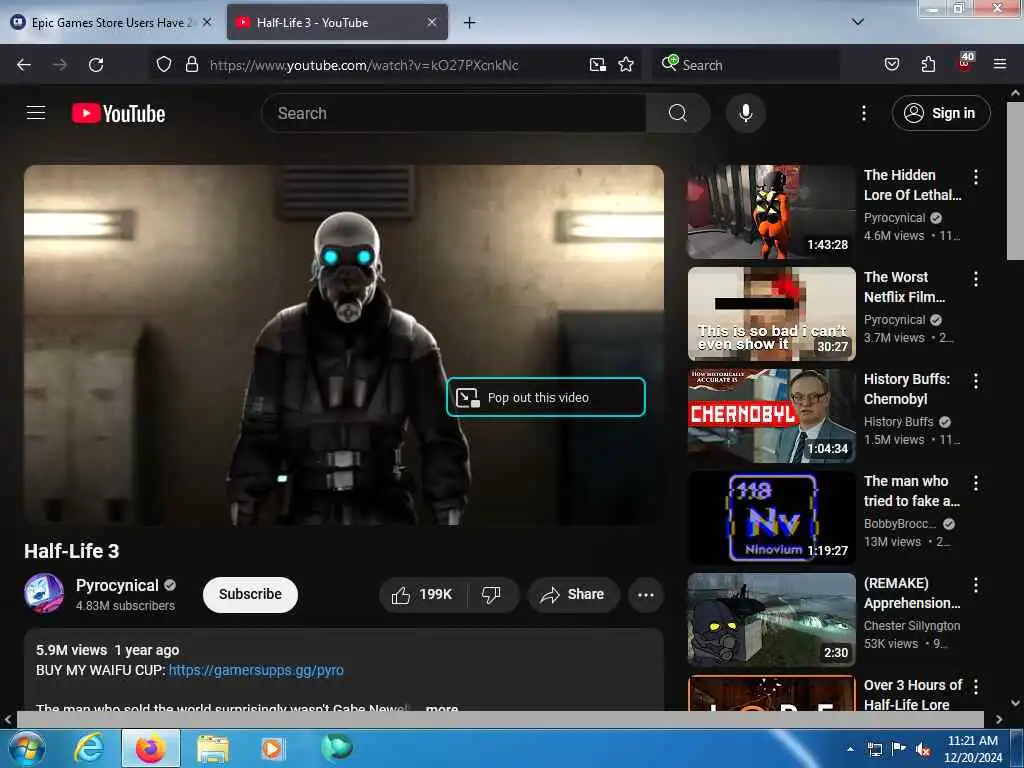Open The Worst Netflix Film thumbnail
1024x768 pixels.
click(x=771, y=313)
